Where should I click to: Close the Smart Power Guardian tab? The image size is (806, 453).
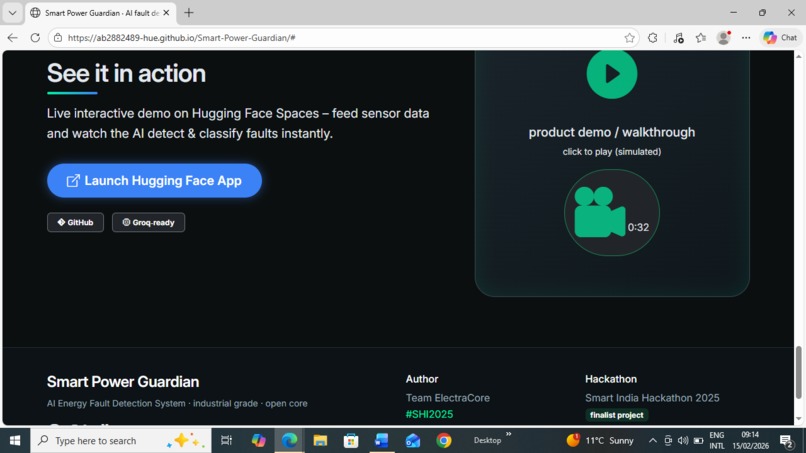[166, 13]
